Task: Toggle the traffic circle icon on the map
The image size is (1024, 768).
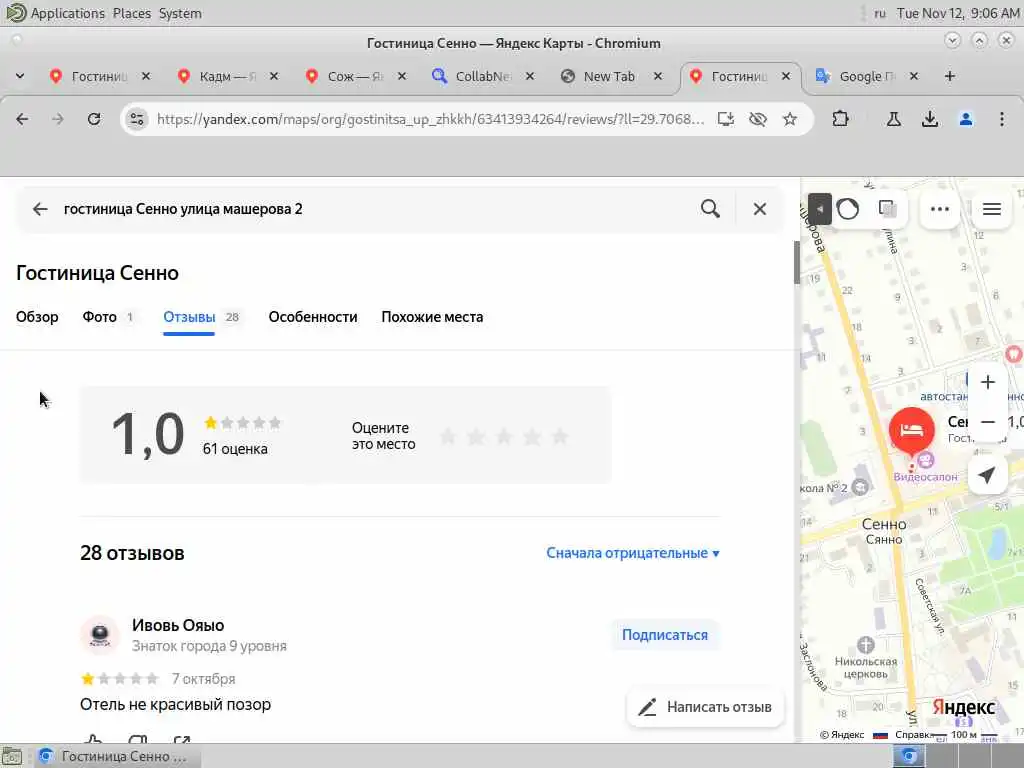Action: pyautogui.click(x=848, y=209)
